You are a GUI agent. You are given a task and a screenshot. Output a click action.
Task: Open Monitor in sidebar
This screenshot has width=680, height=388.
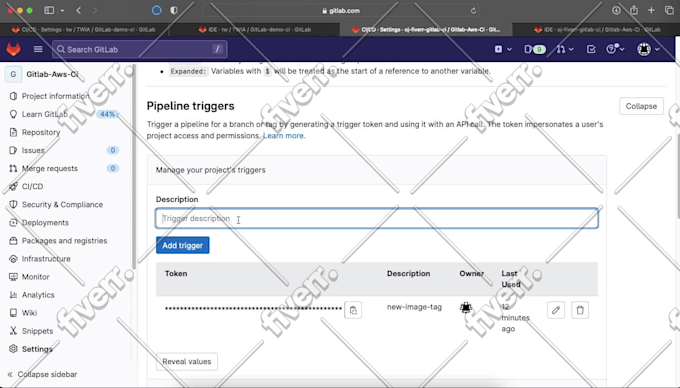36,277
